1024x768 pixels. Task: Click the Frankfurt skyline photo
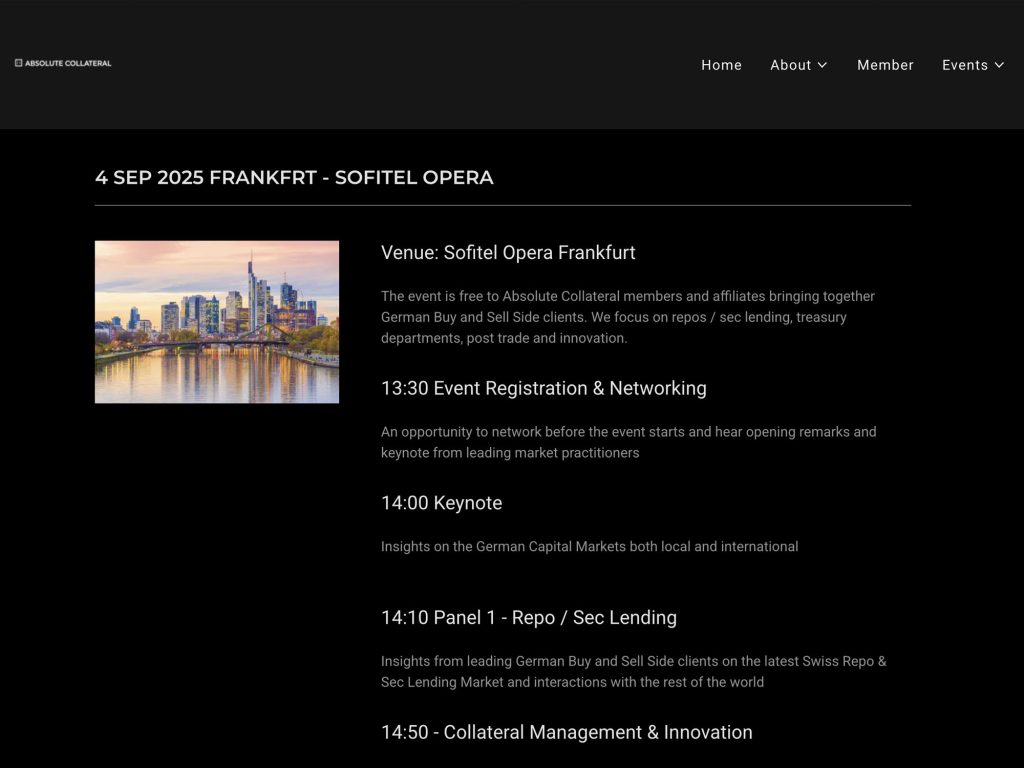(216, 321)
